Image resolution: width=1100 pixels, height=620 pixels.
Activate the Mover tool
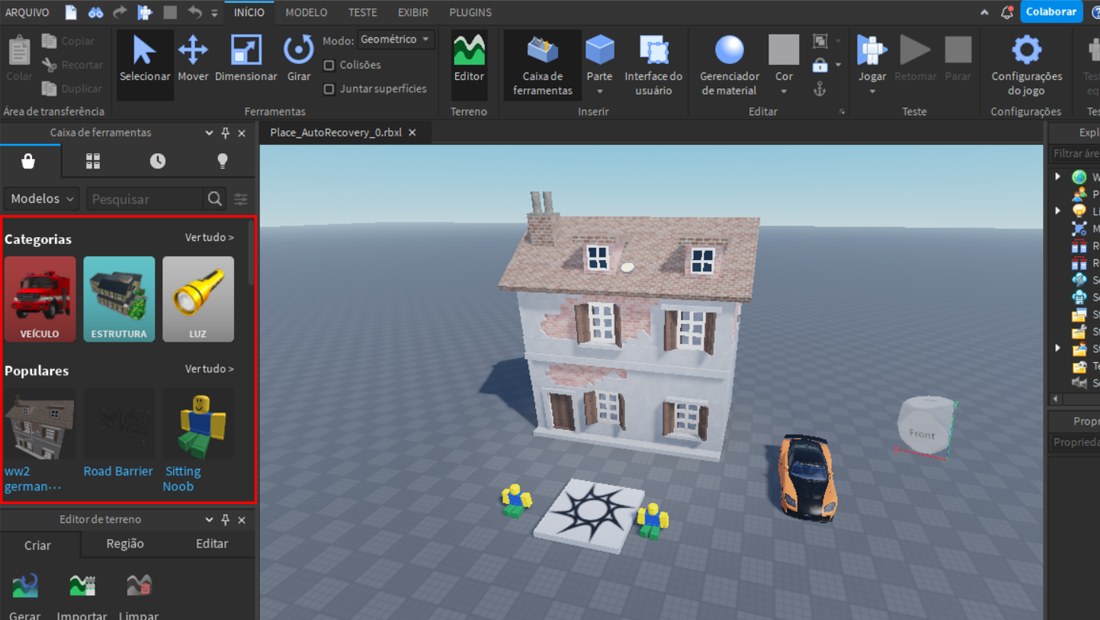point(193,60)
